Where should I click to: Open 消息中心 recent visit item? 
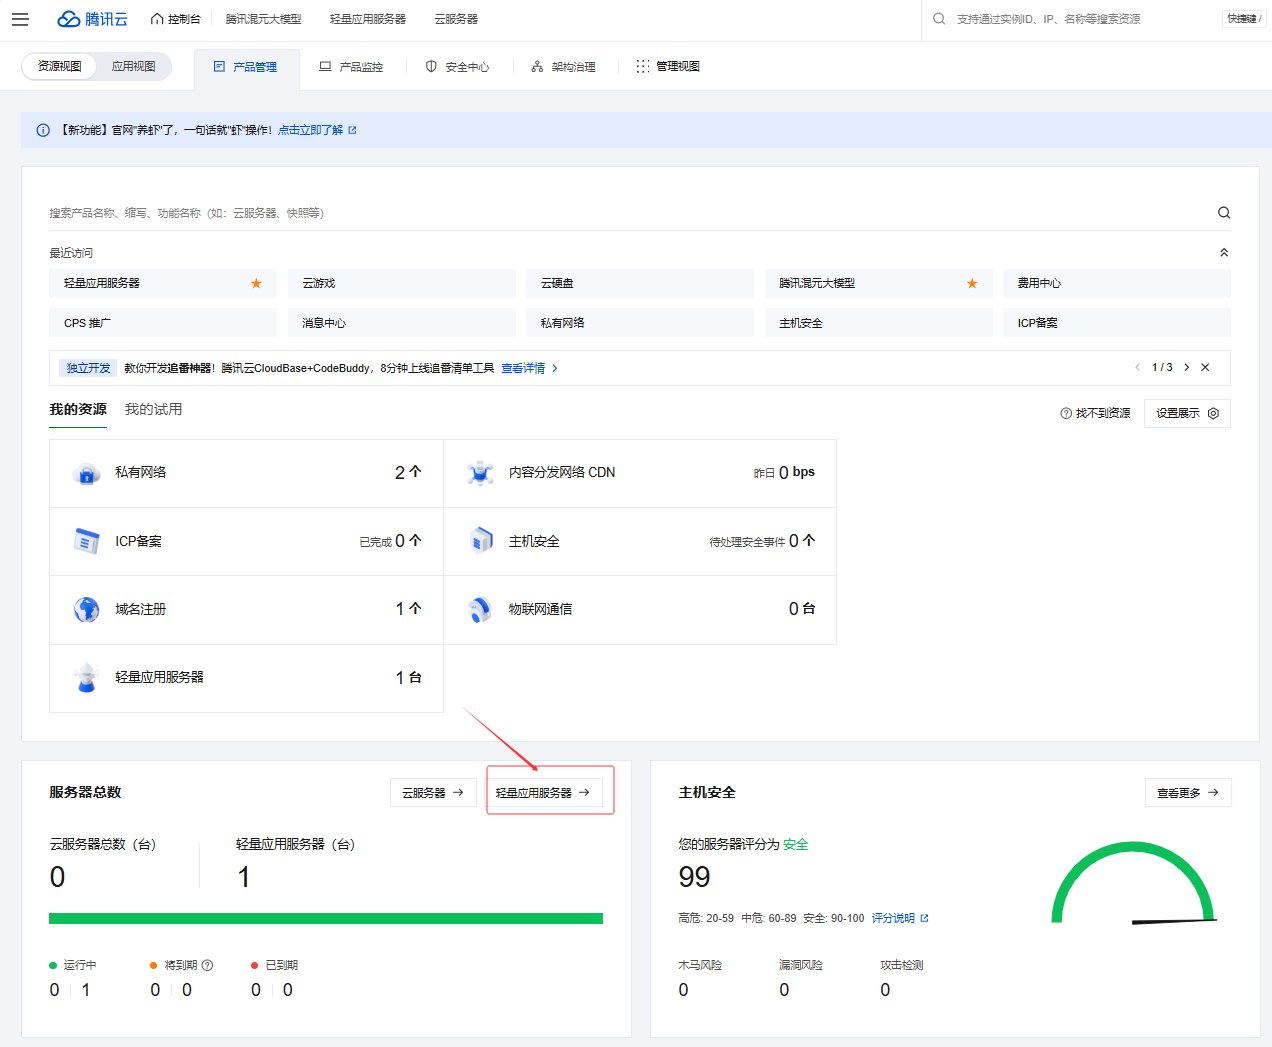click(x=401, y=323)
